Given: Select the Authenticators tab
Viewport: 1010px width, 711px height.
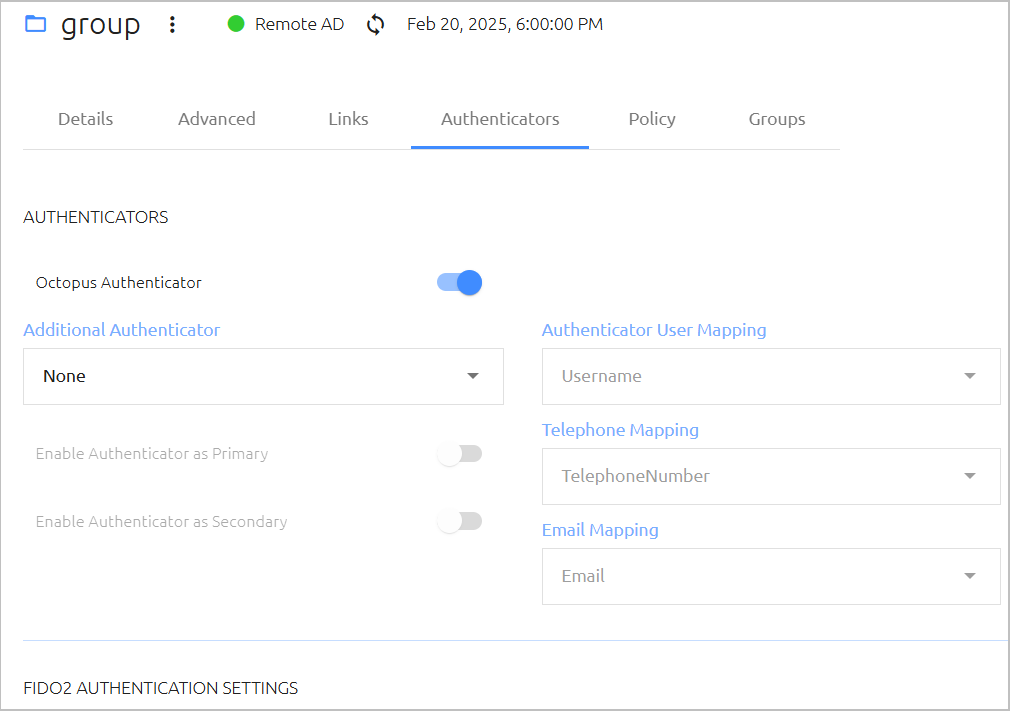Looking at the screenshot, I should coord(500,119).
